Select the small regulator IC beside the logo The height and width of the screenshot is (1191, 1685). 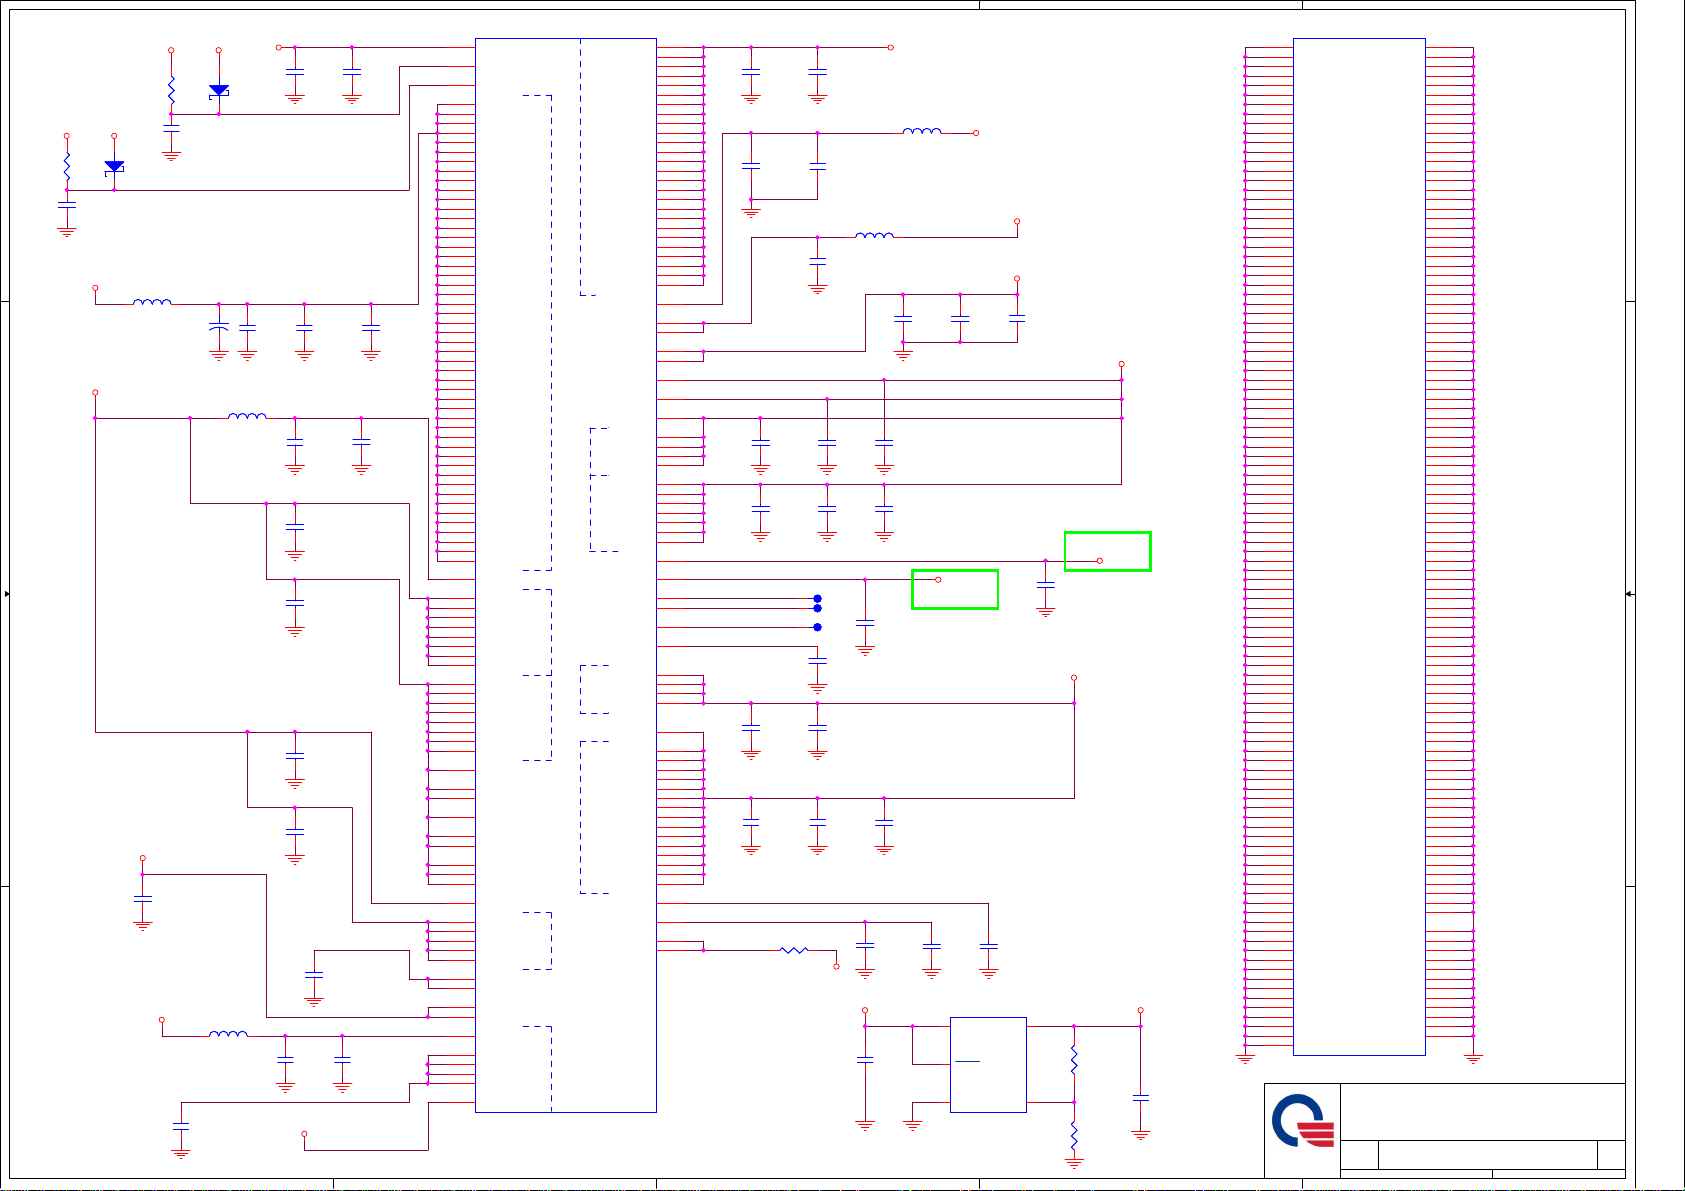(988, 1065)
